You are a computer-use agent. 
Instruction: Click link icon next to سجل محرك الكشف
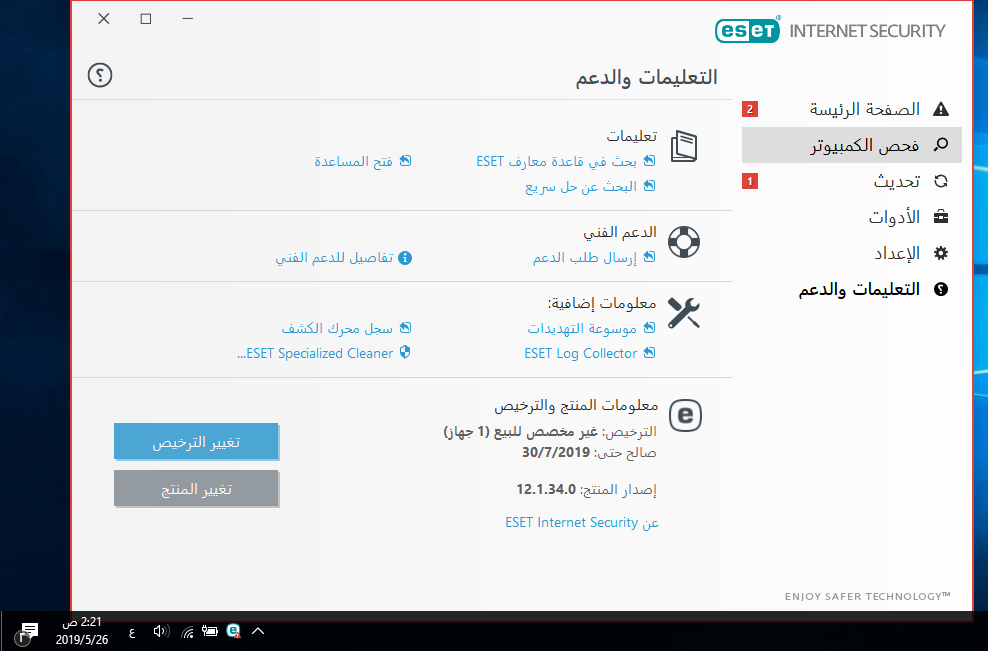405,328
